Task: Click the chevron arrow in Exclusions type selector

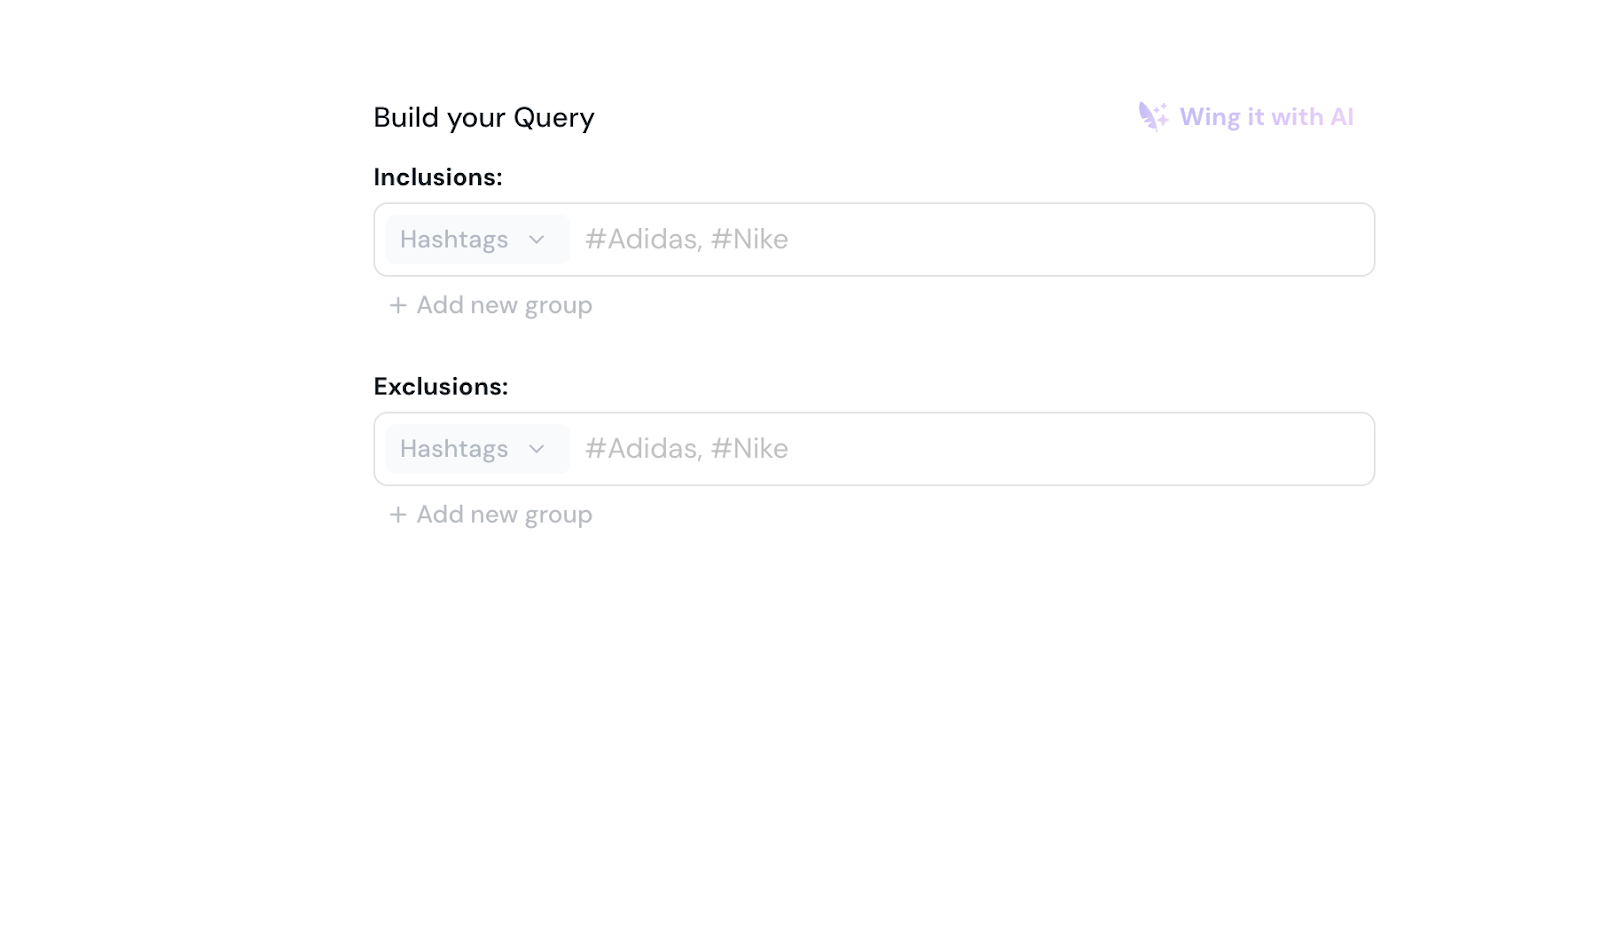Action: [537, 449]
